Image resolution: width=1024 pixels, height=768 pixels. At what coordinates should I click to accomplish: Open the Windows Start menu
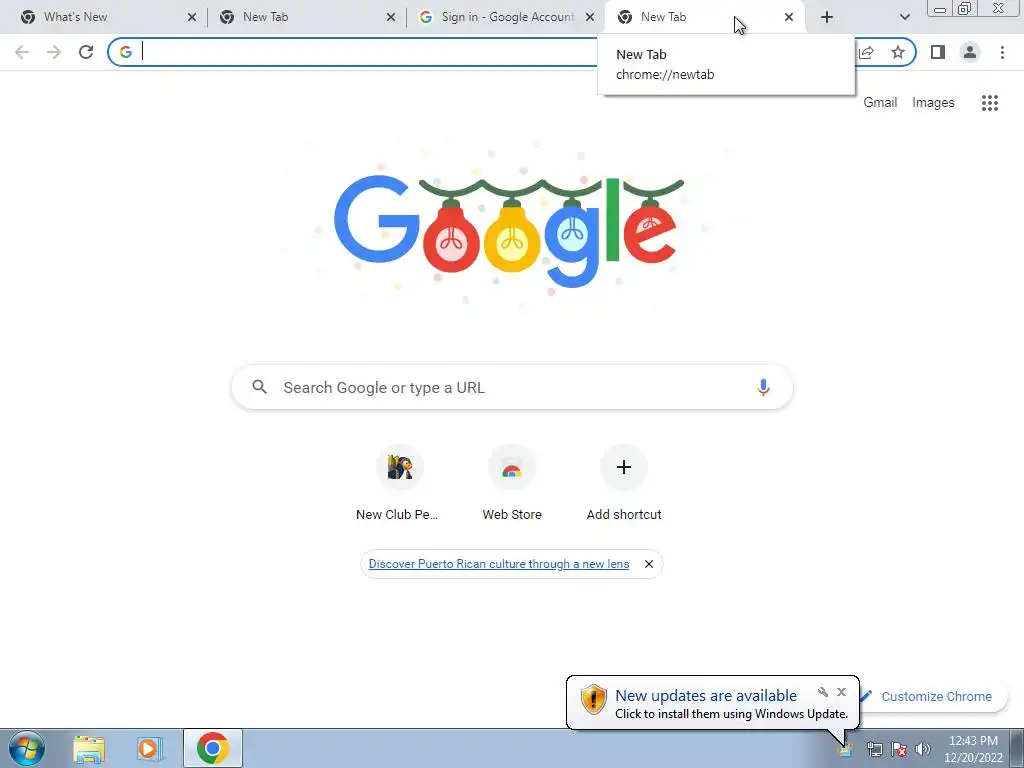point(26,748)
